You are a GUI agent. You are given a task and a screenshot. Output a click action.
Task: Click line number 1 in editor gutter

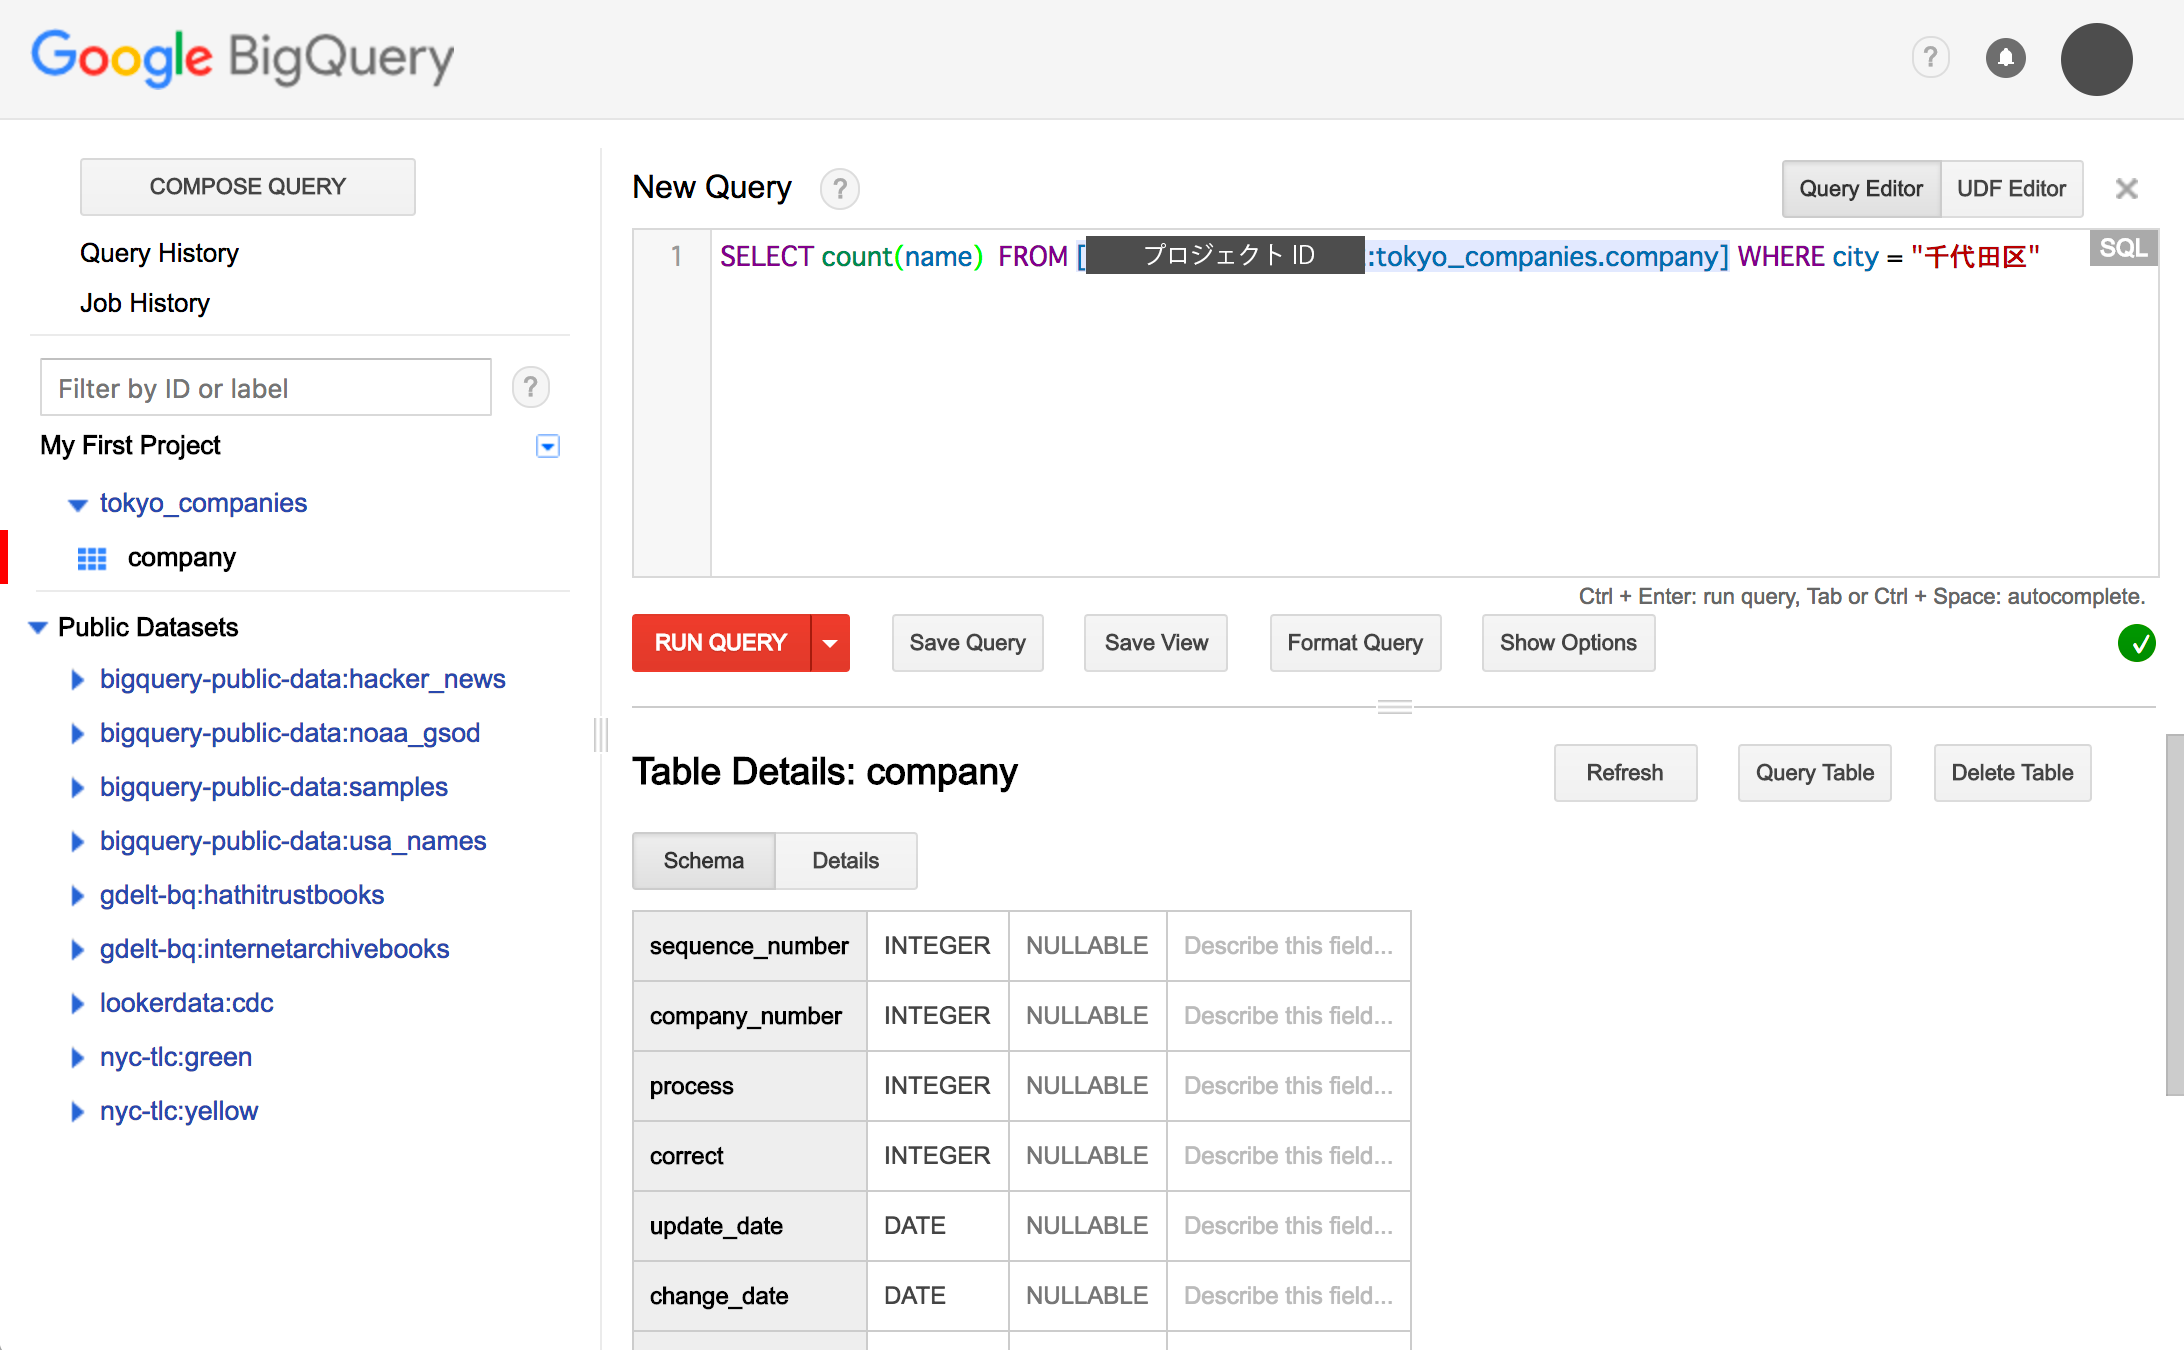pos(677,257)
